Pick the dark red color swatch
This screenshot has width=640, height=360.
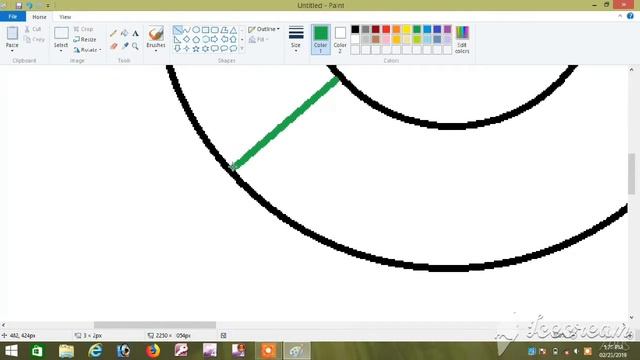[x=376, y=29]
